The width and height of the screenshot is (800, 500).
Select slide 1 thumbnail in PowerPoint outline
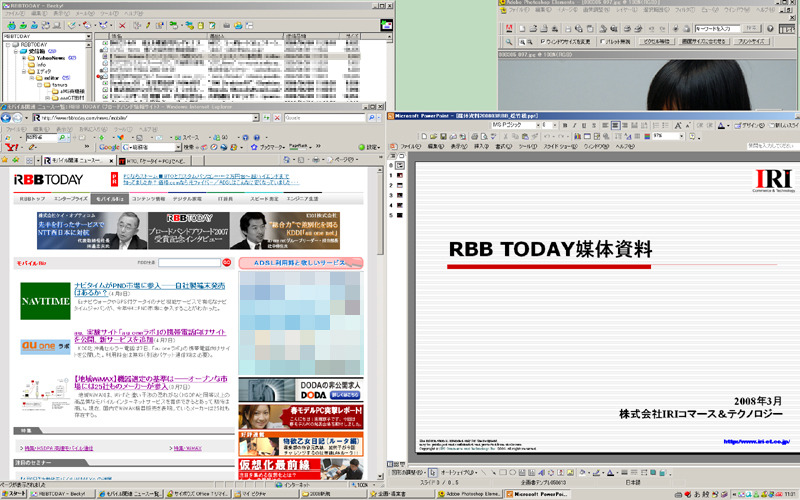[x=399, y=176]
